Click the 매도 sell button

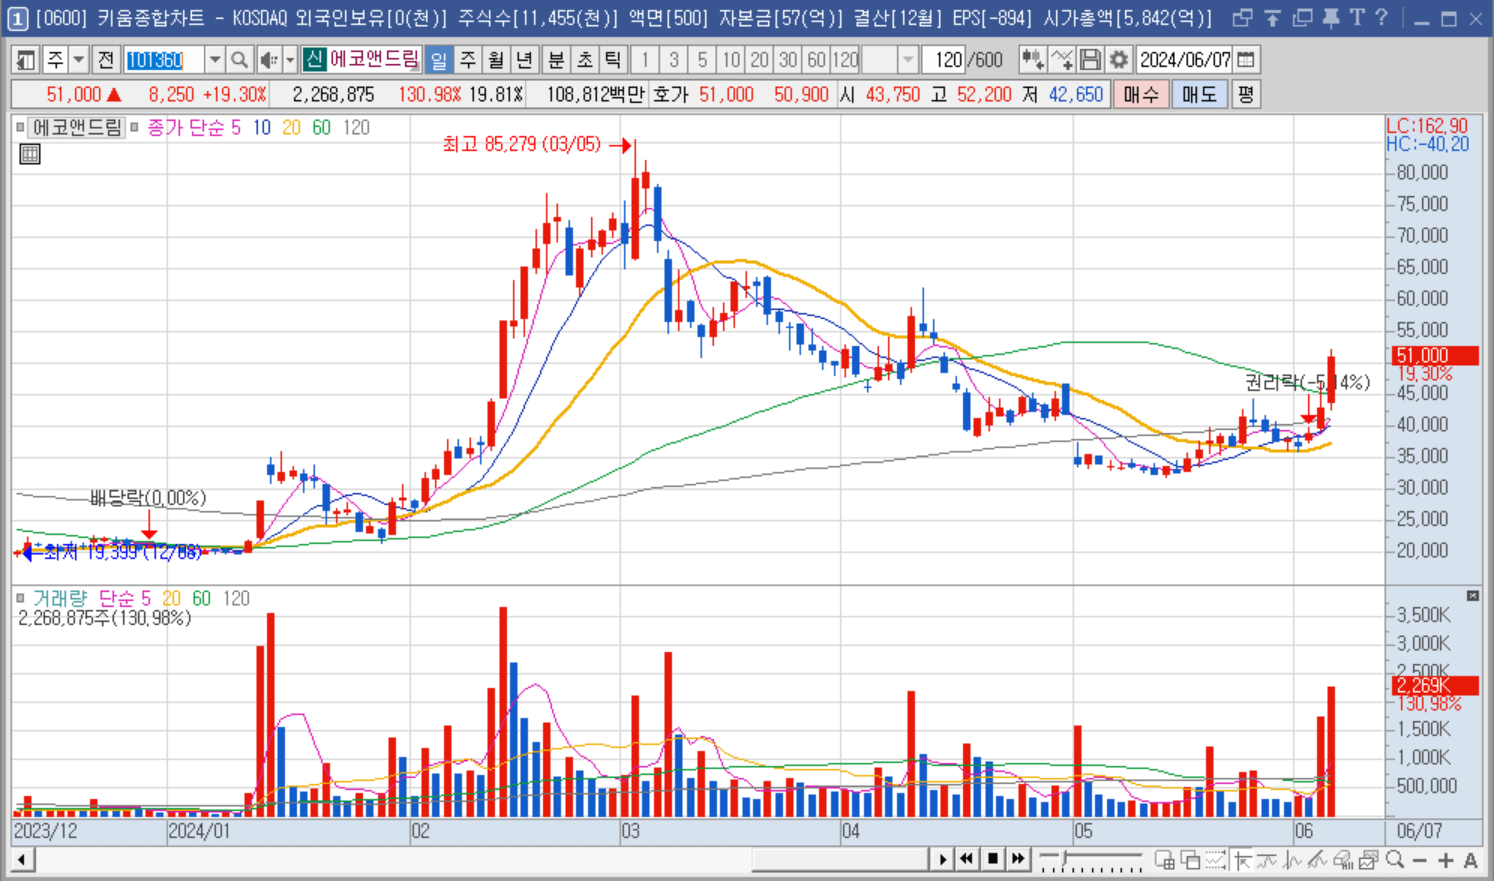[1199, 94]
